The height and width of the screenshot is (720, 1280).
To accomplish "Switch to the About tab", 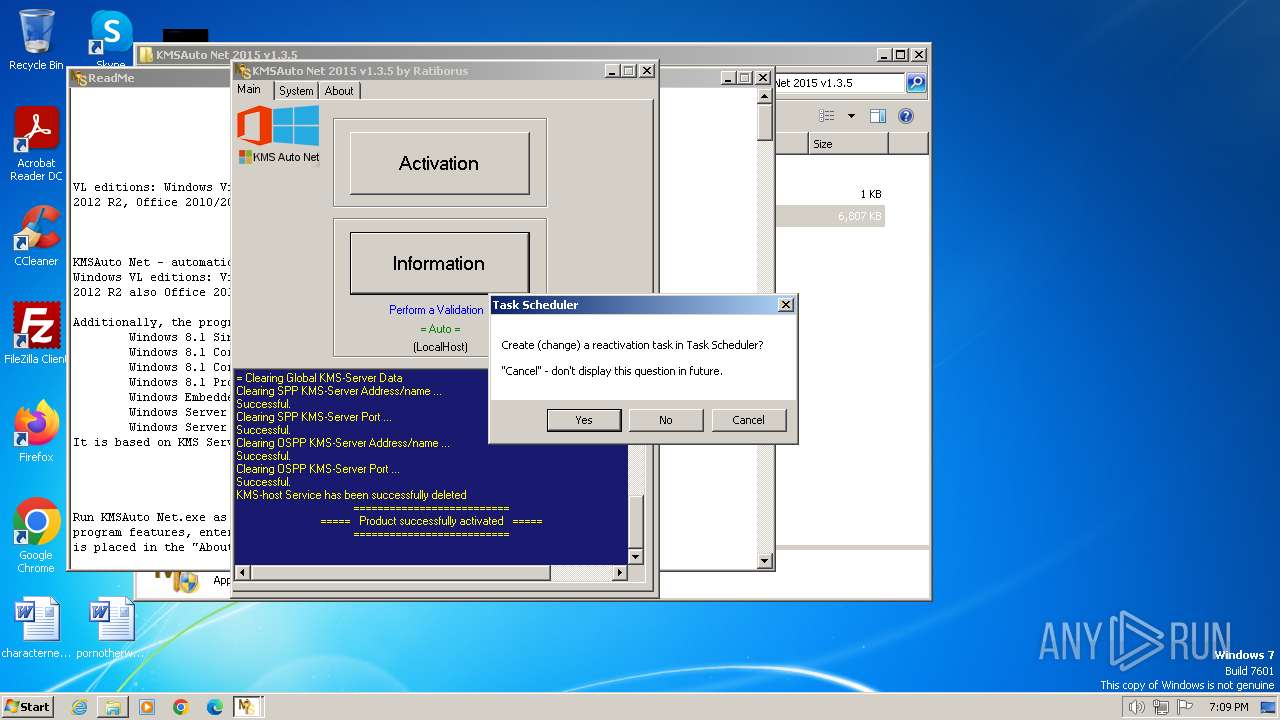I will (x=339, y=91).
